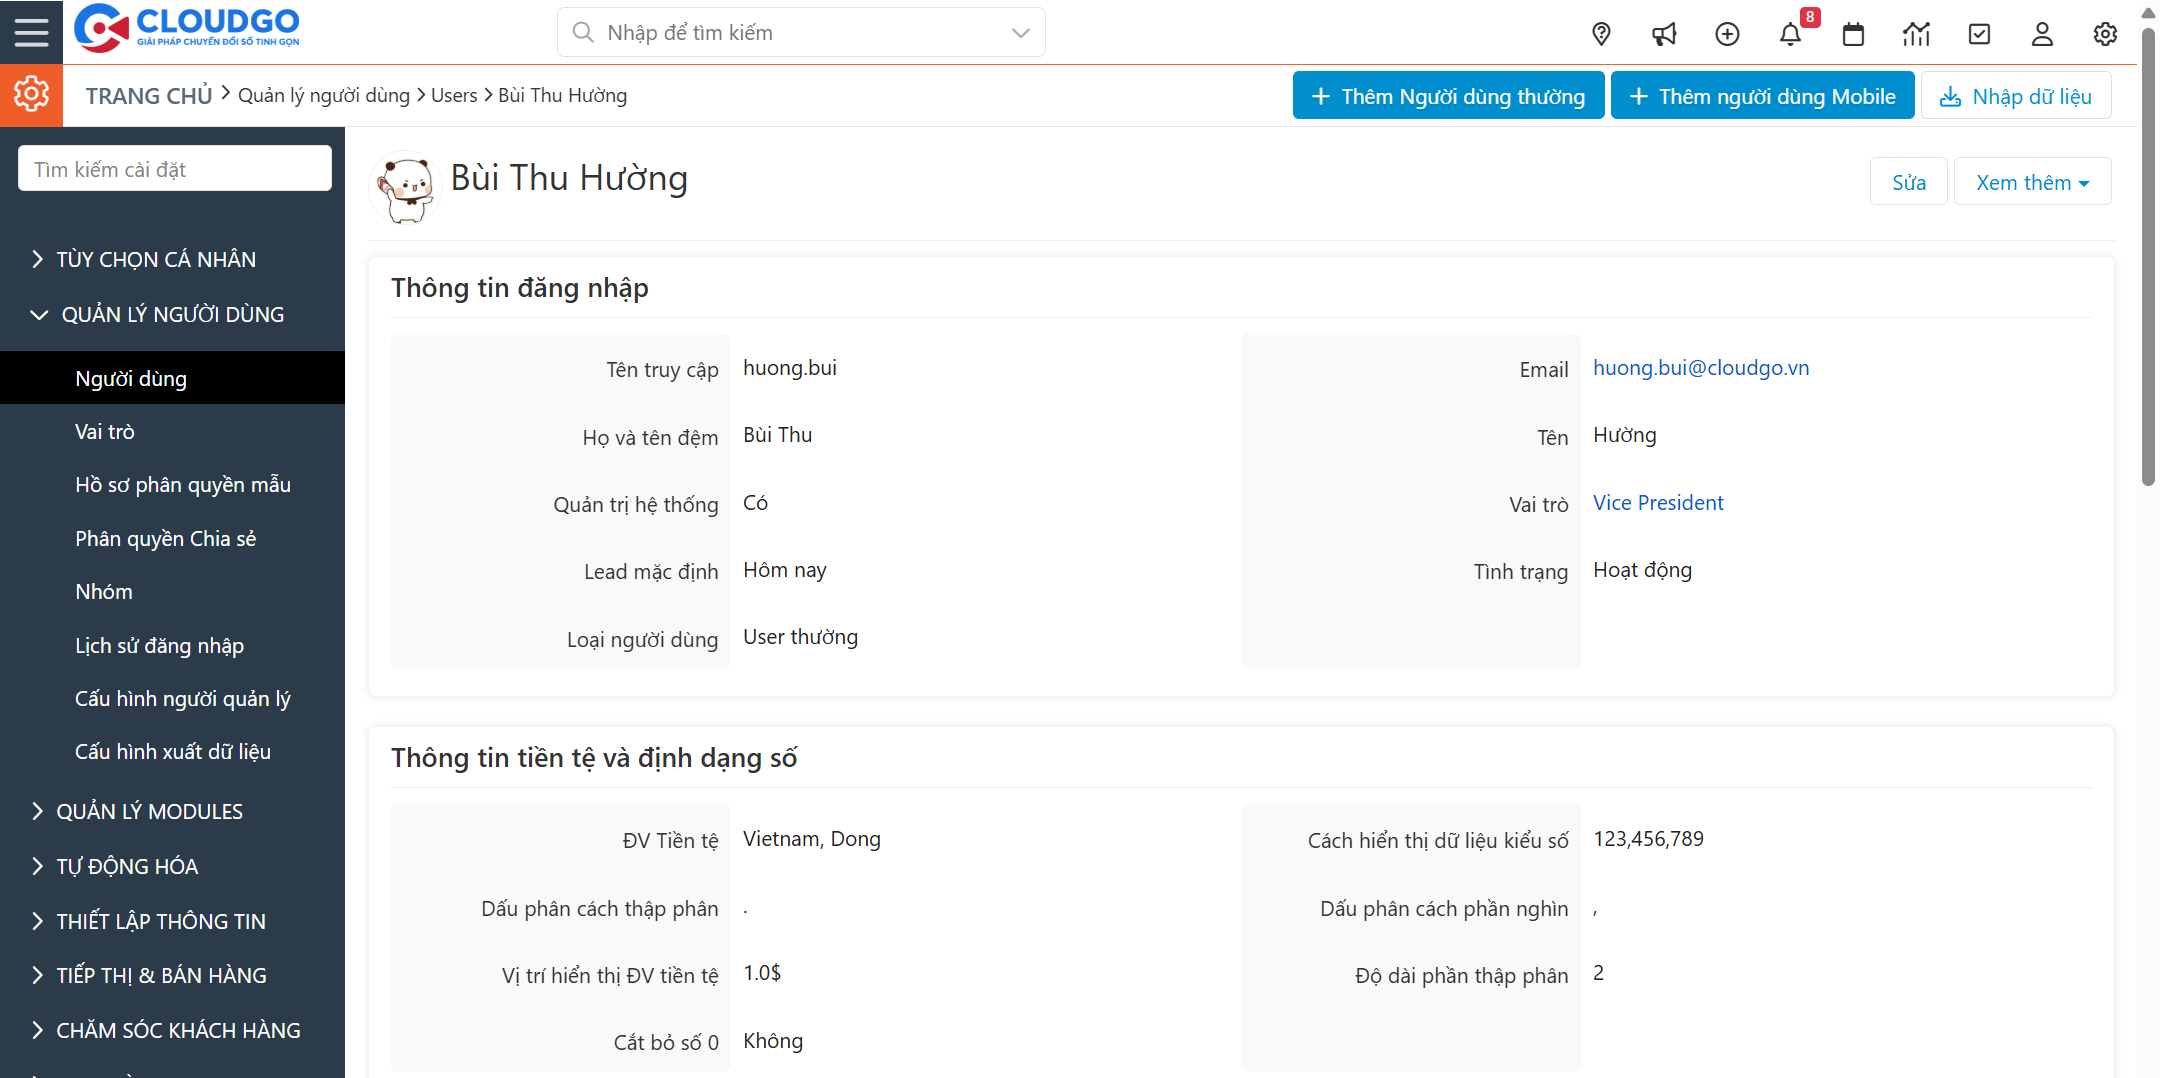2160x1078 pixels.
Task: Open the global search dropdown arrow
Action: tap(1020, 33)
